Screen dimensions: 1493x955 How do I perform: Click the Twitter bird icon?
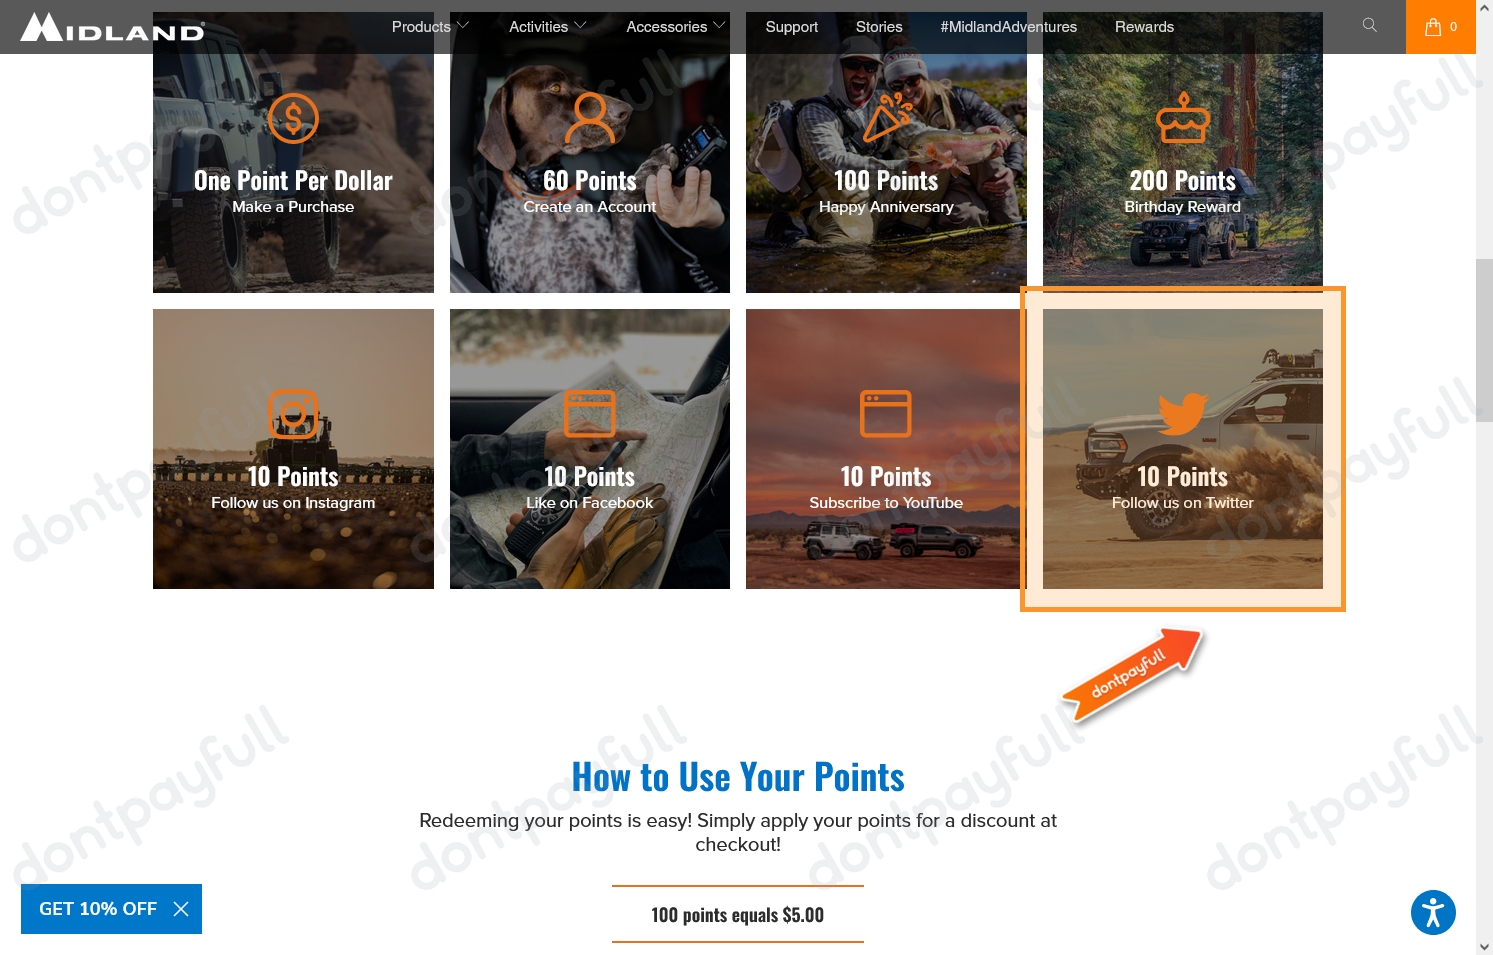pos(1183,414)
